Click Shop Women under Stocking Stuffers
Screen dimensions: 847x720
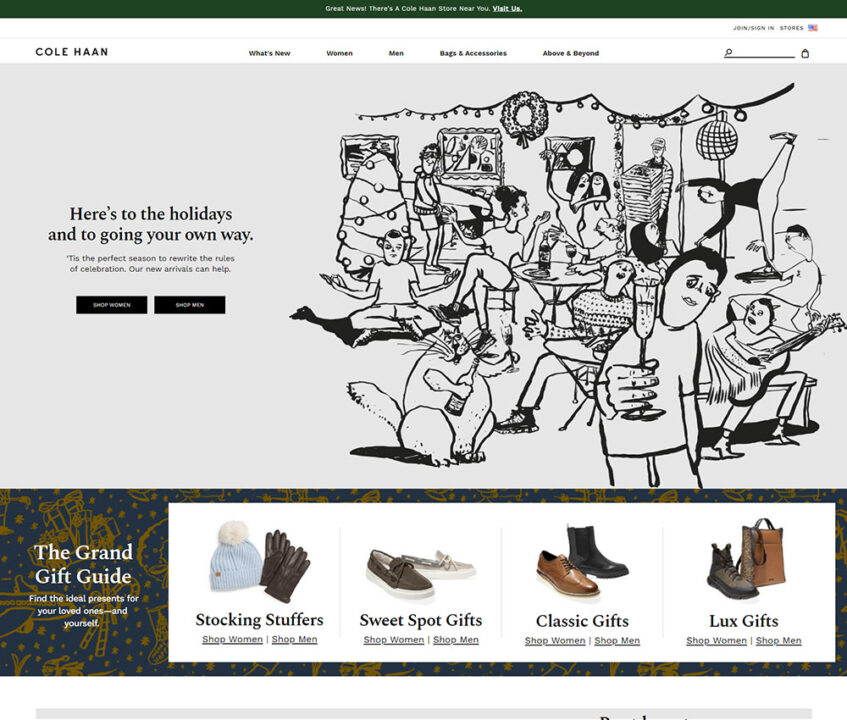coord(231,638)
